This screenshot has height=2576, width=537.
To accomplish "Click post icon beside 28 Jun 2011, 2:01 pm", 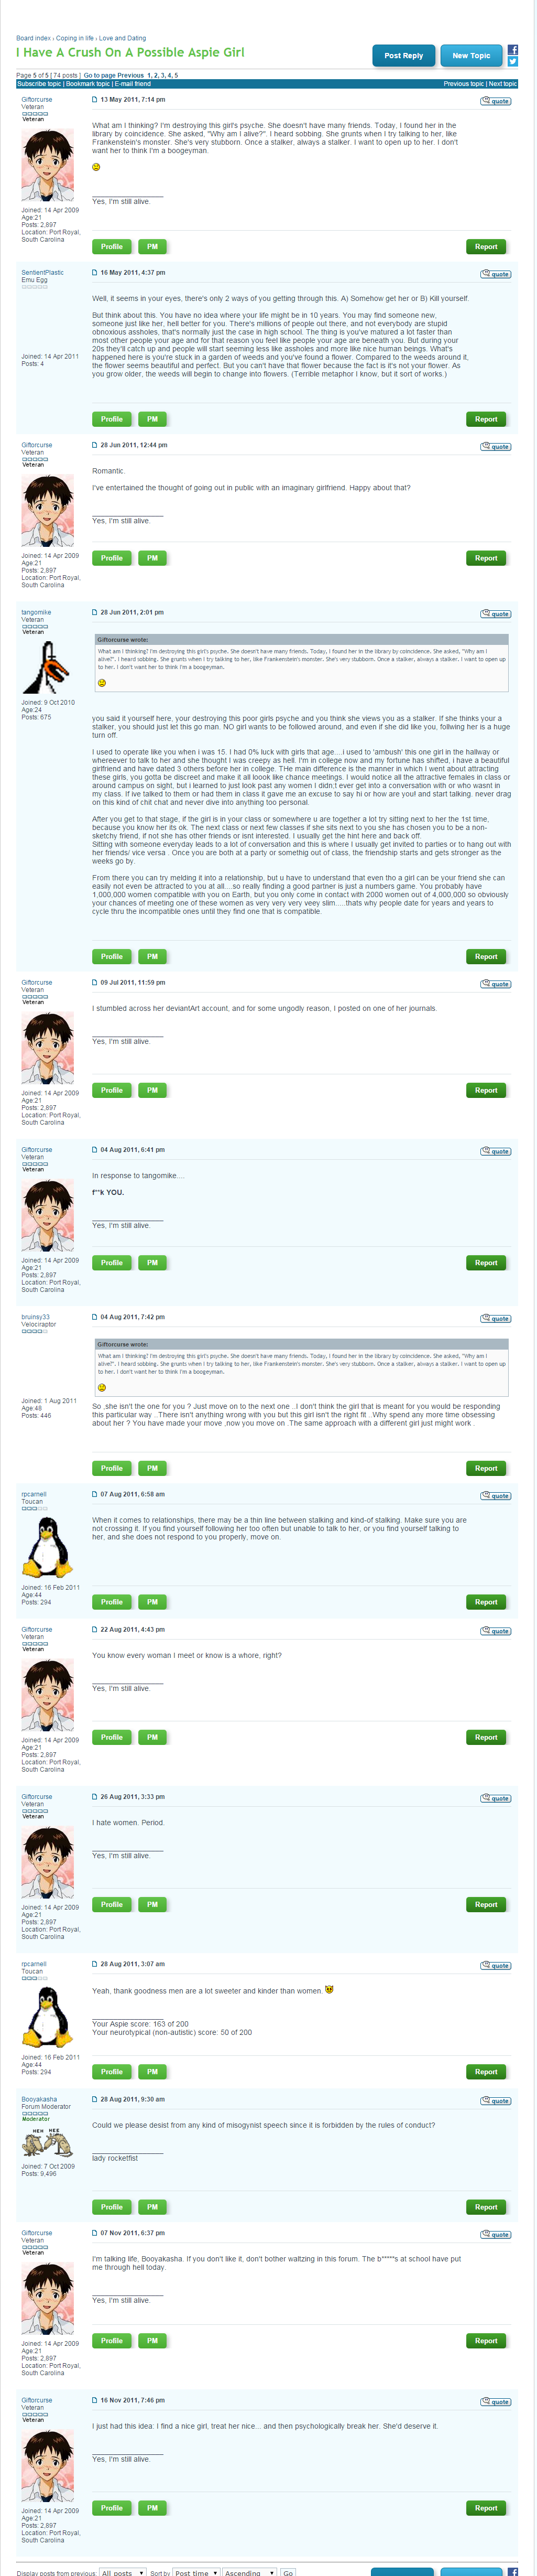I will (95, 612).
